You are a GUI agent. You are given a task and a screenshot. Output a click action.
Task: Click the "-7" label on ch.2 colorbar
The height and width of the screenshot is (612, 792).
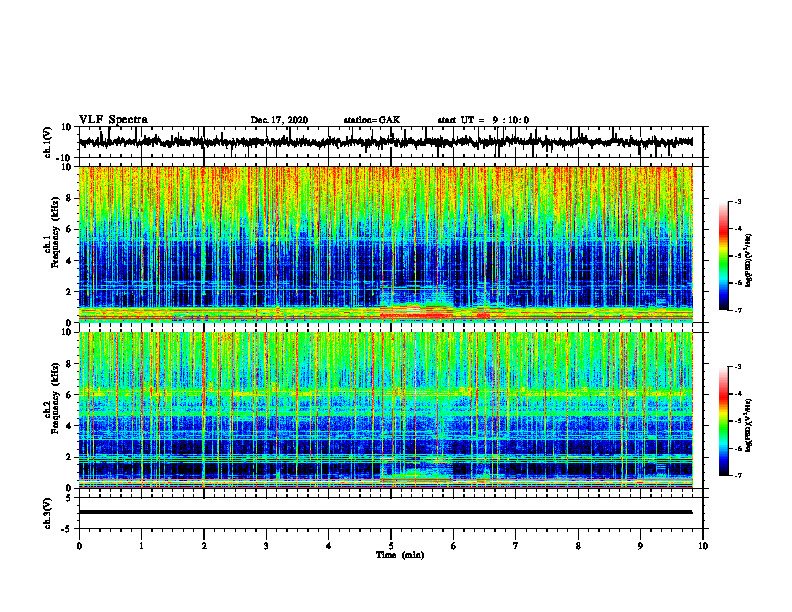click(737, 475)
